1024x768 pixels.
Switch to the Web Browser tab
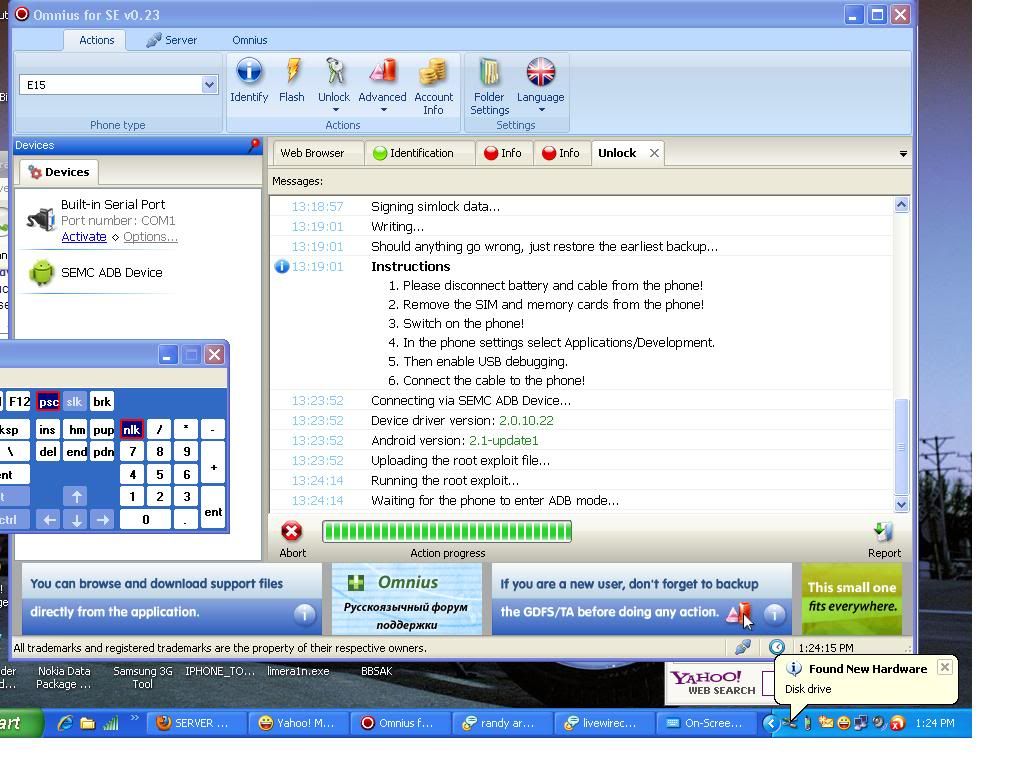tap(311, 153)
